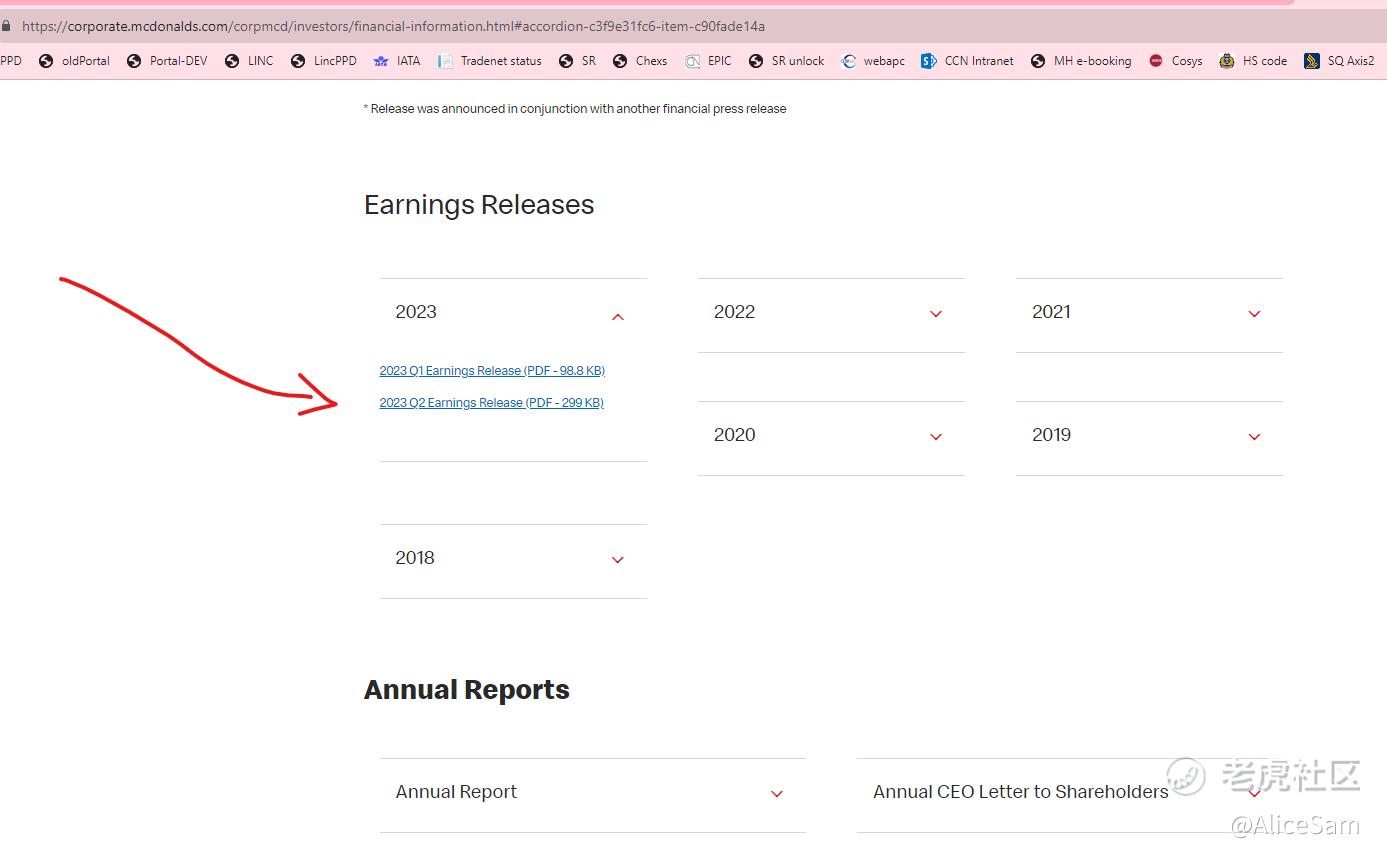Screen dimensions: 1387x856
Task: Collapse the 2023 earnings accordion
Action: tap(513, 313)
